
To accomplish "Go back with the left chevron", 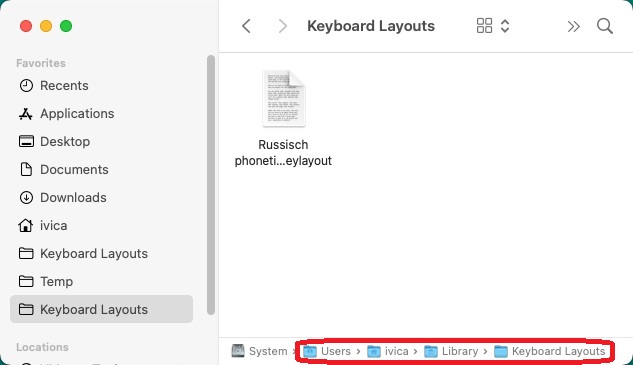I will (x=246, y=26).
